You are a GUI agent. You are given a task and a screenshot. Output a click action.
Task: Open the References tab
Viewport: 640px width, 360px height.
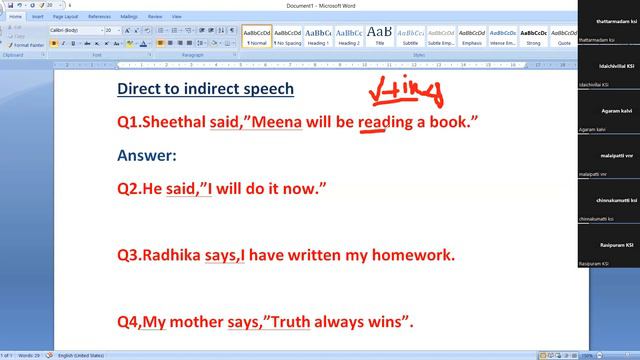coord(100,17)
